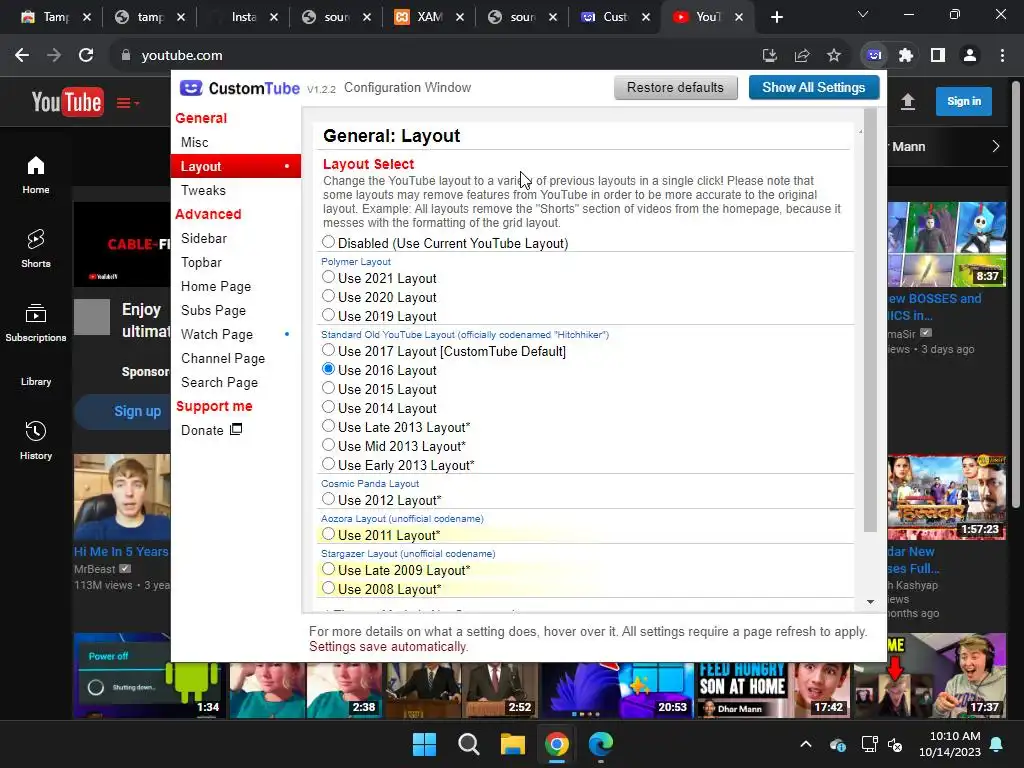The image size is (1024, 768).
Task: Click the config window vertical scrollbar
Action: point(870,320)
